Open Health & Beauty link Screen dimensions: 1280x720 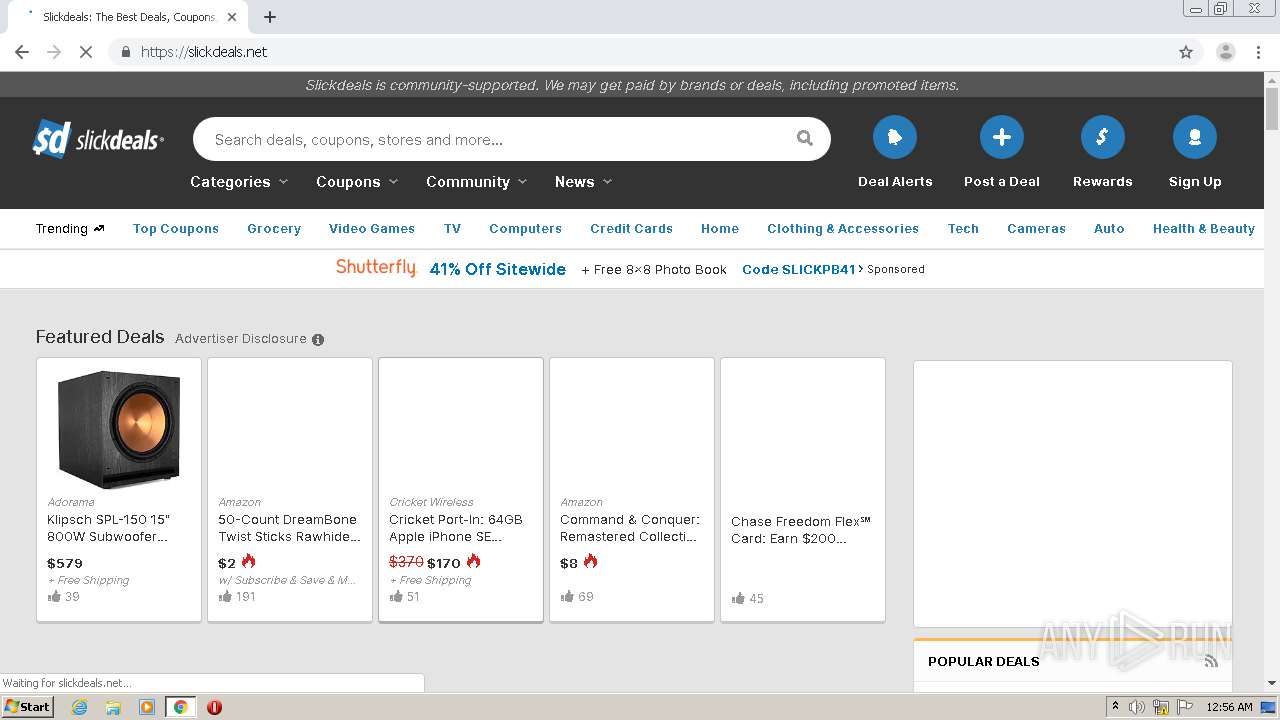pyautogui.click(x=1204, y=229)
